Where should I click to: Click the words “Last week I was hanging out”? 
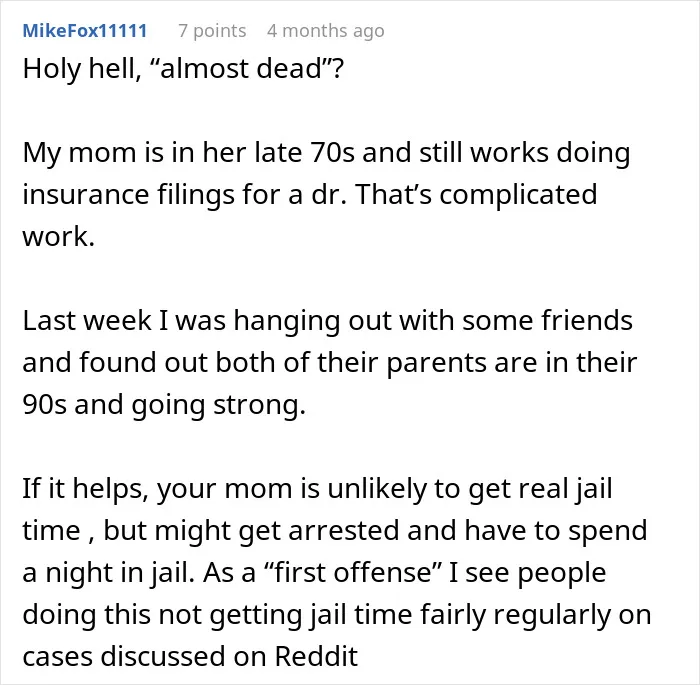pyautogui.click(x=203, y=321)
